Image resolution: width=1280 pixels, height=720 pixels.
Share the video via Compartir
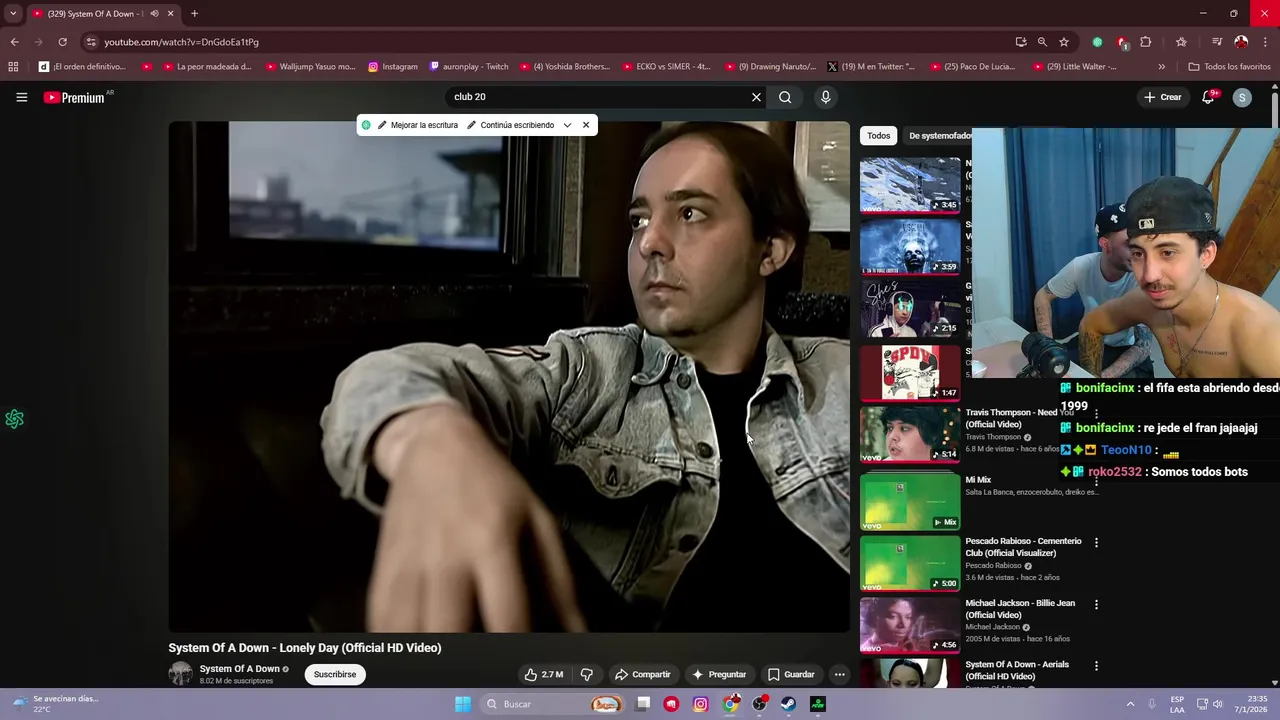click(x=642, y=674)
